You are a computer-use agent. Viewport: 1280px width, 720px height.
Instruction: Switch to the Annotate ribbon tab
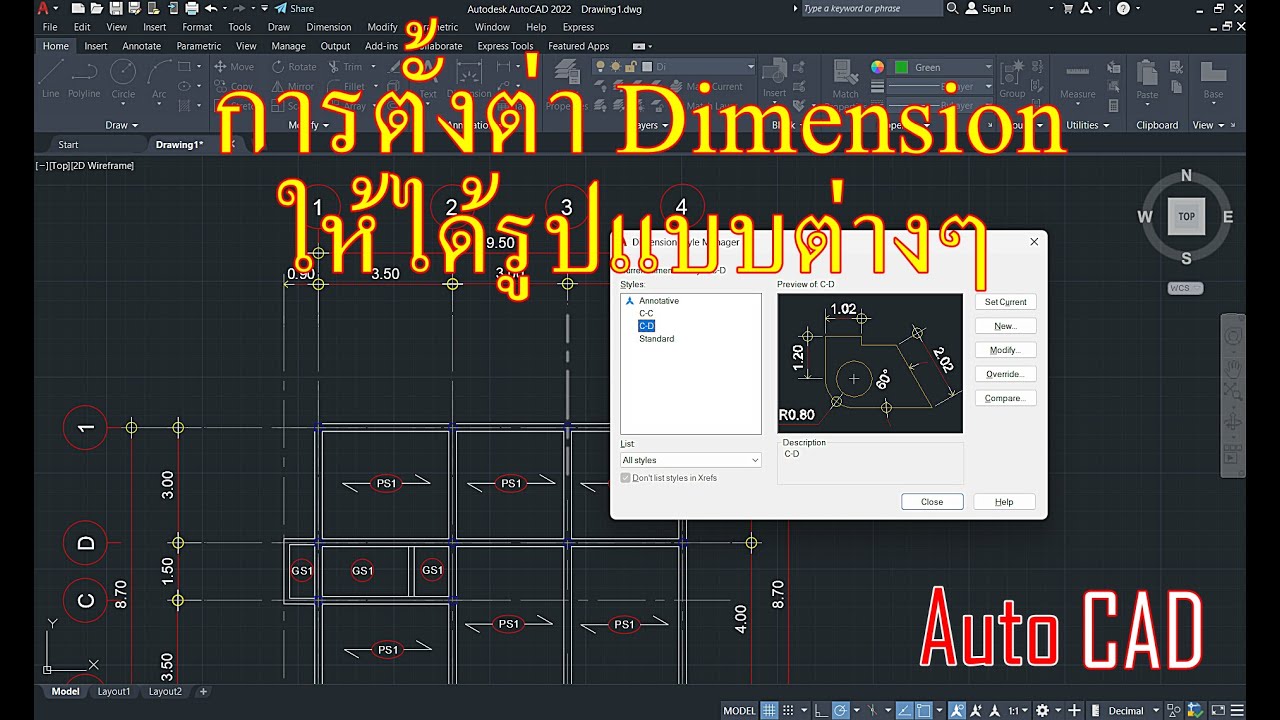[x=141, y=46]
